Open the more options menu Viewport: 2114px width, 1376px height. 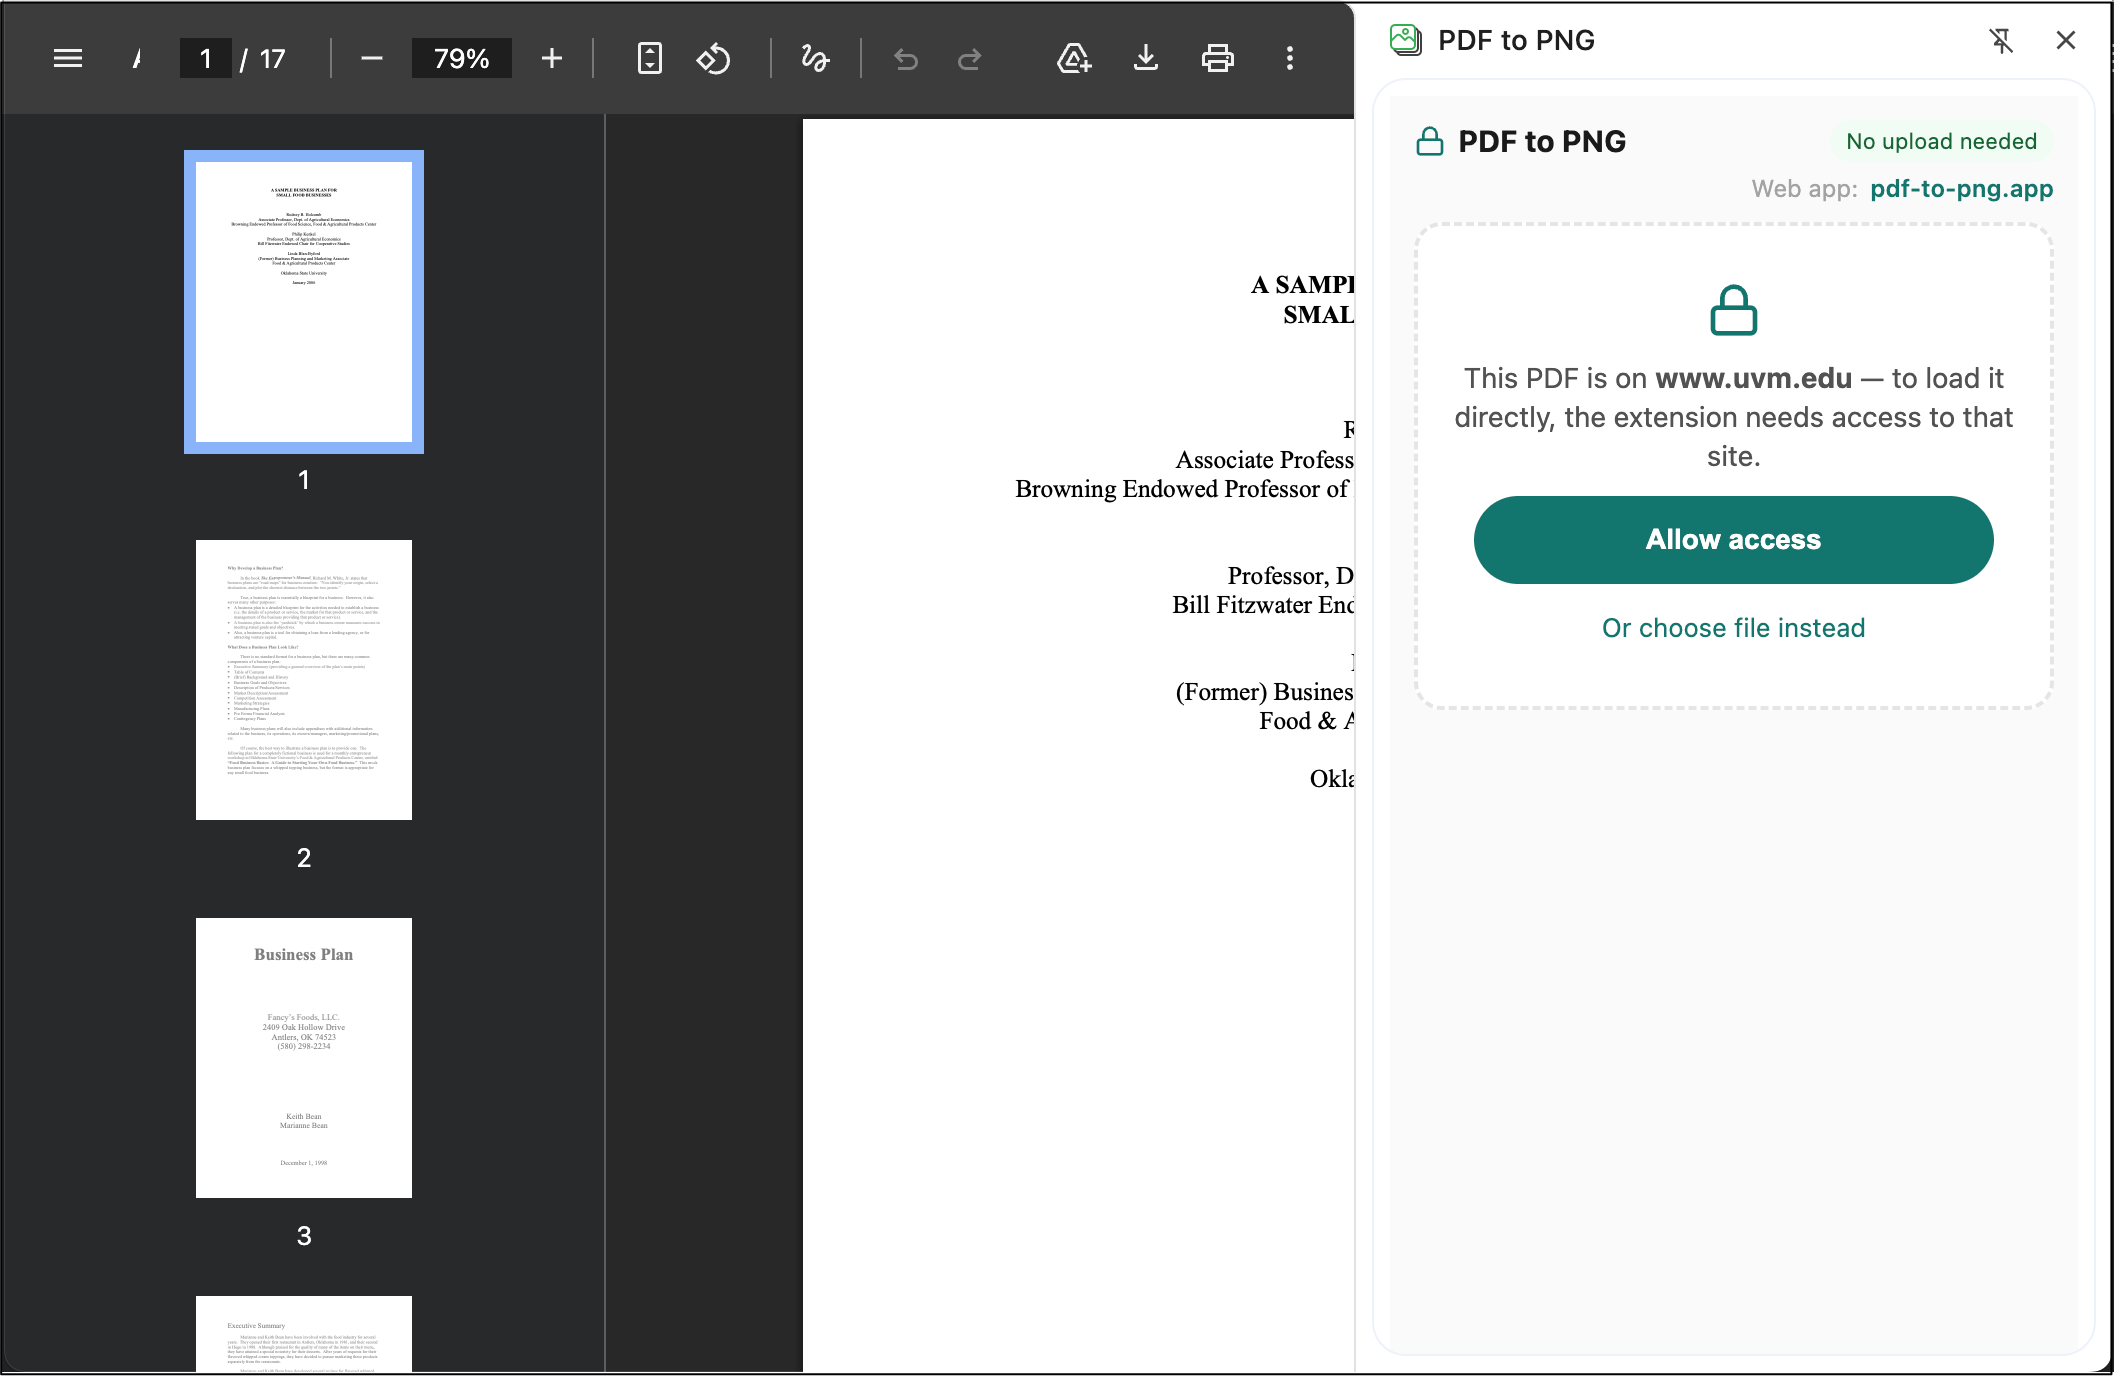[x=1290, y=58]
